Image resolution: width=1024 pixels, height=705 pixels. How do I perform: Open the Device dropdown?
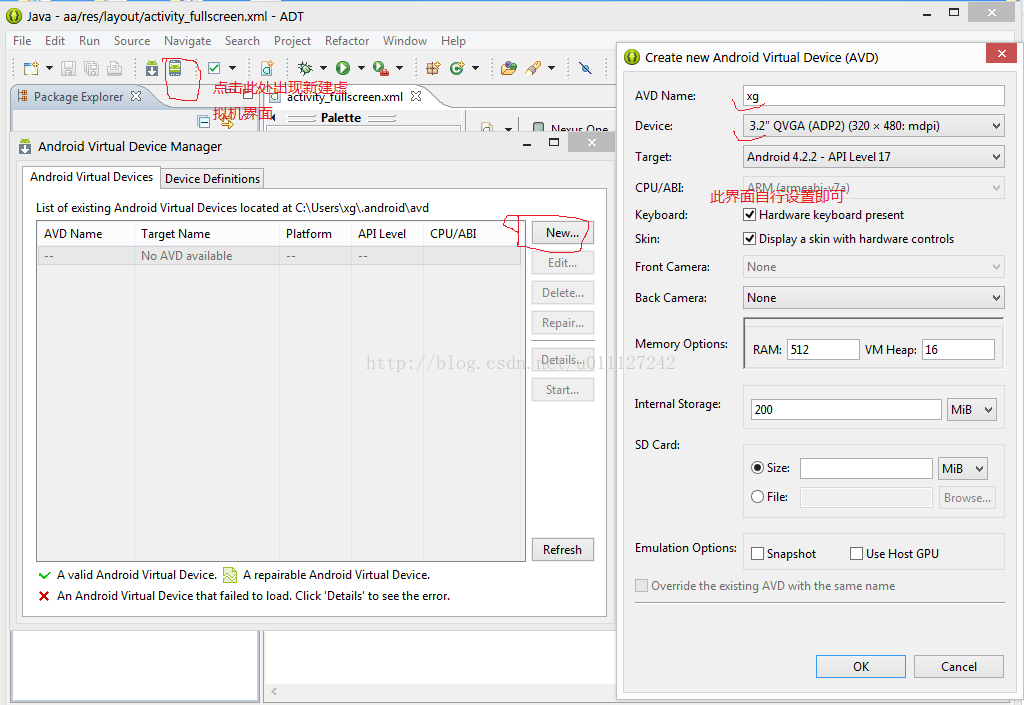pyautogui.click(x=873, y=125)
